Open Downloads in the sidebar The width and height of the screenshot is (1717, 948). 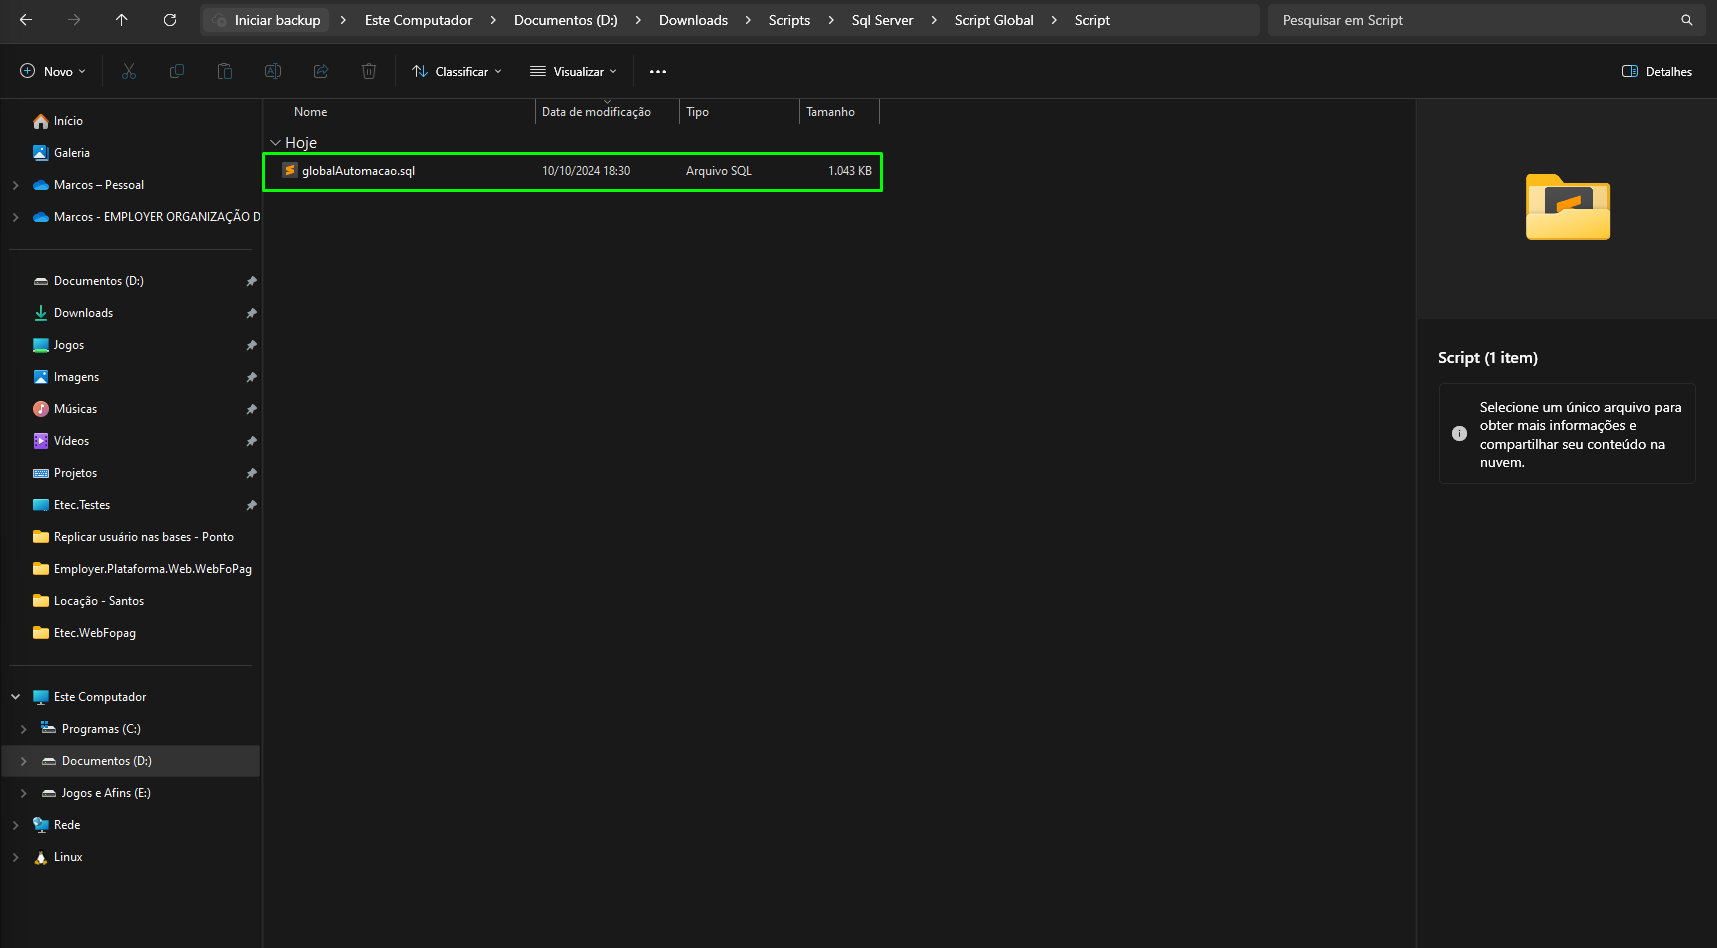[83, 313]
